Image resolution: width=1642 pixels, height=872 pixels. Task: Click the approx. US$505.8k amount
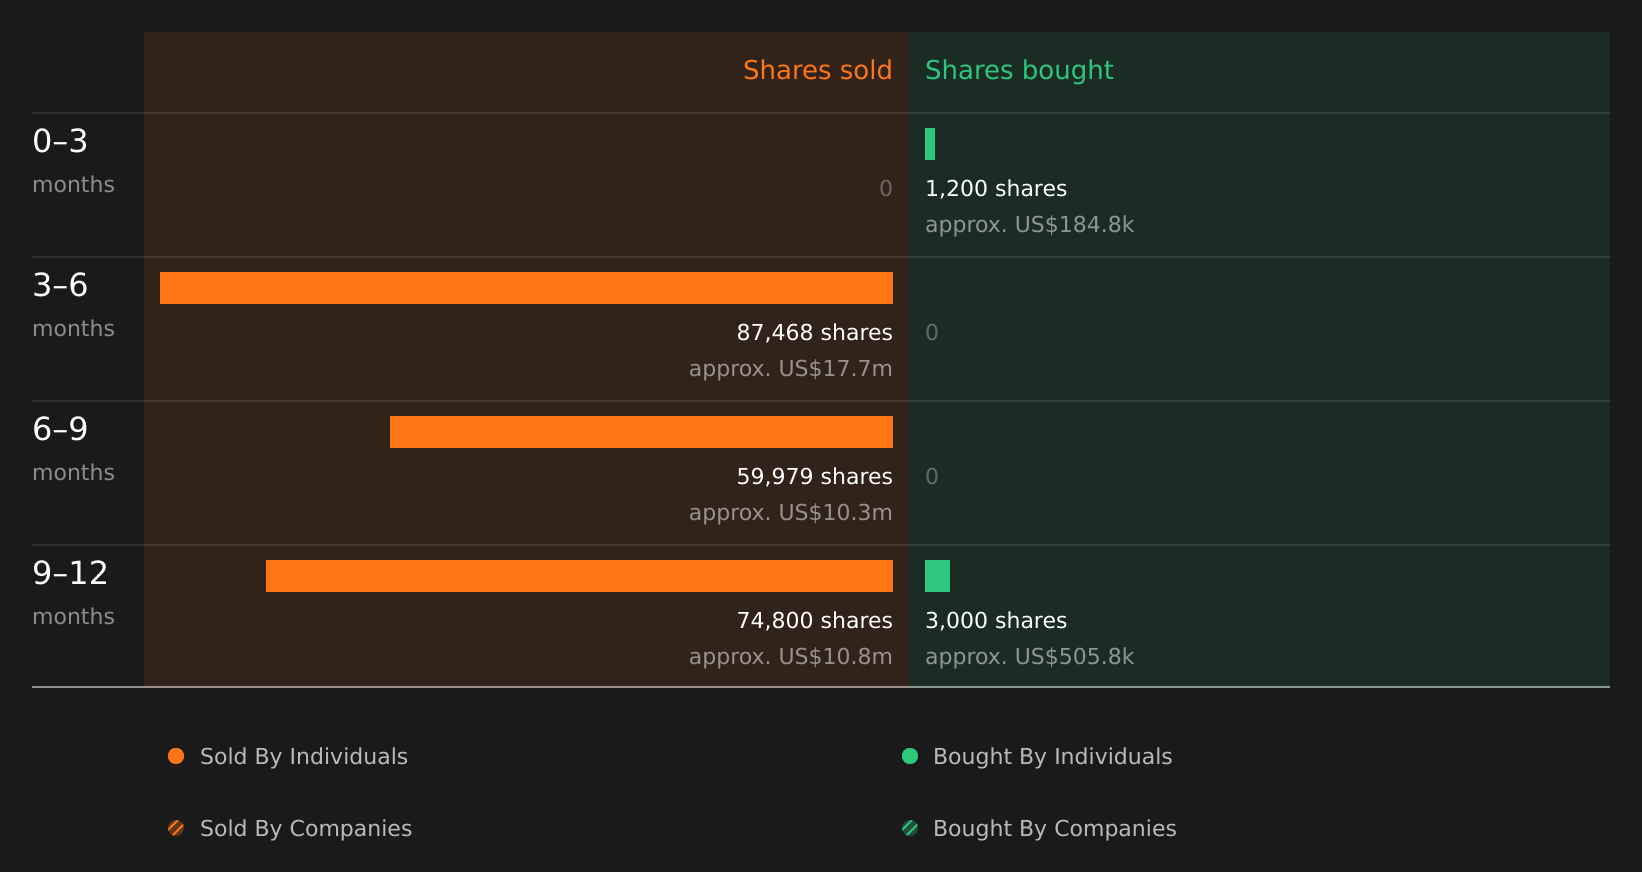point(1029,657)
